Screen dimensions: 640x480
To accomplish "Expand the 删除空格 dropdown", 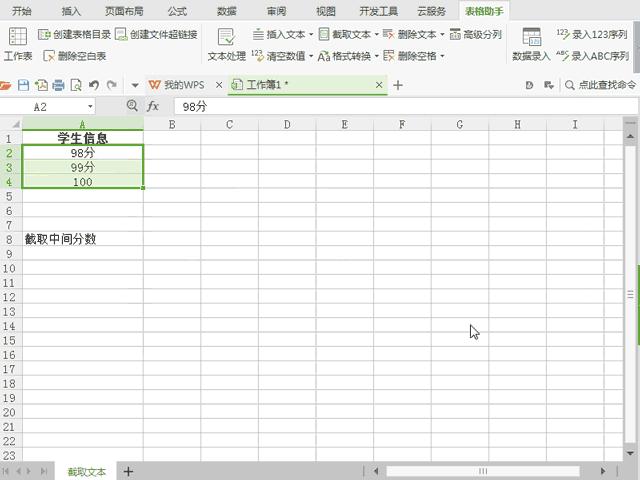I will pyautogui.click(x=442, y=56).
